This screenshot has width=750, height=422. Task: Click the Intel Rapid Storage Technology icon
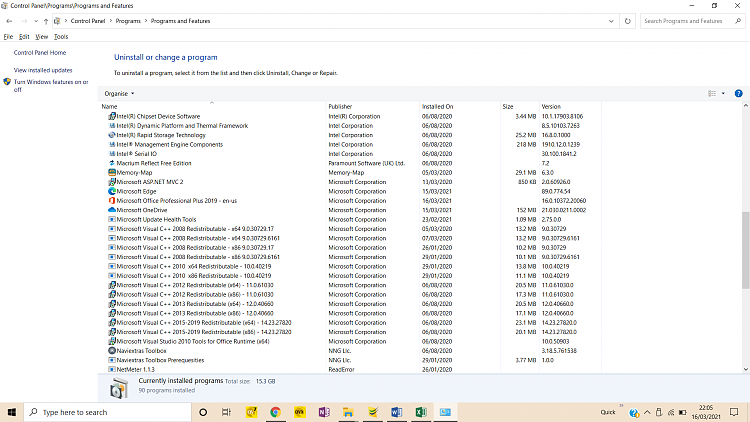click(111, 135)
